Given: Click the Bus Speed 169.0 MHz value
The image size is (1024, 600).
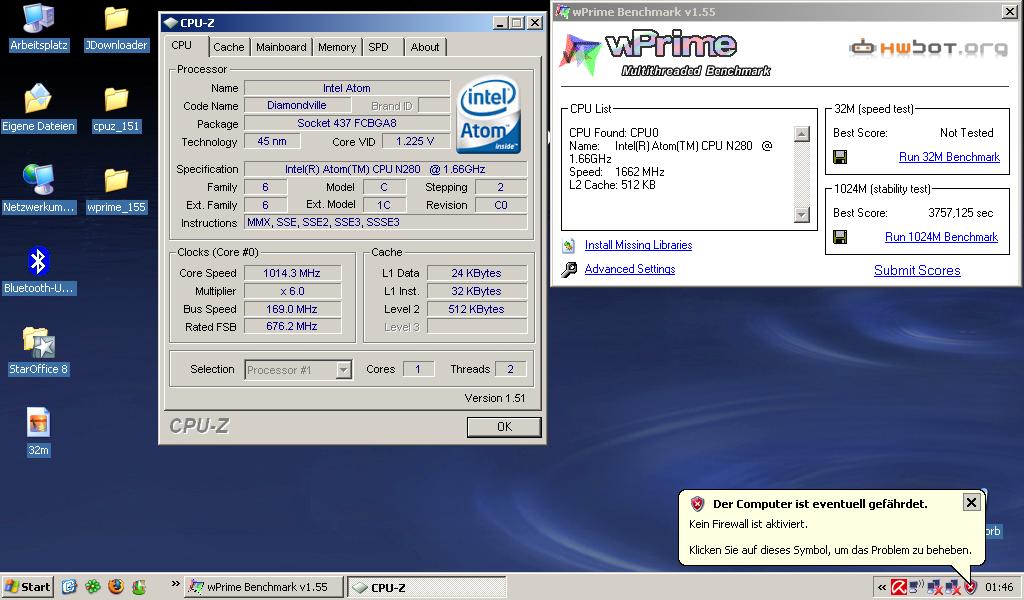Looking at the screenshot, I should [292, 309].
